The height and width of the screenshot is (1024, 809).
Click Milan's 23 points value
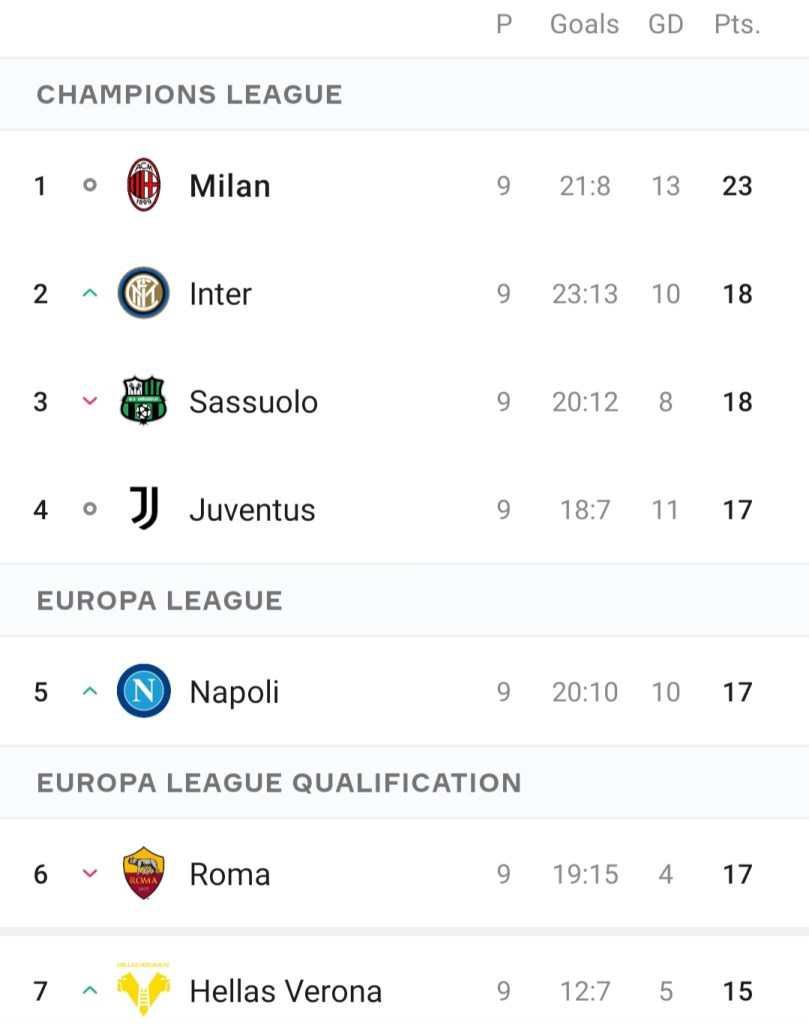tap(737, 186)
